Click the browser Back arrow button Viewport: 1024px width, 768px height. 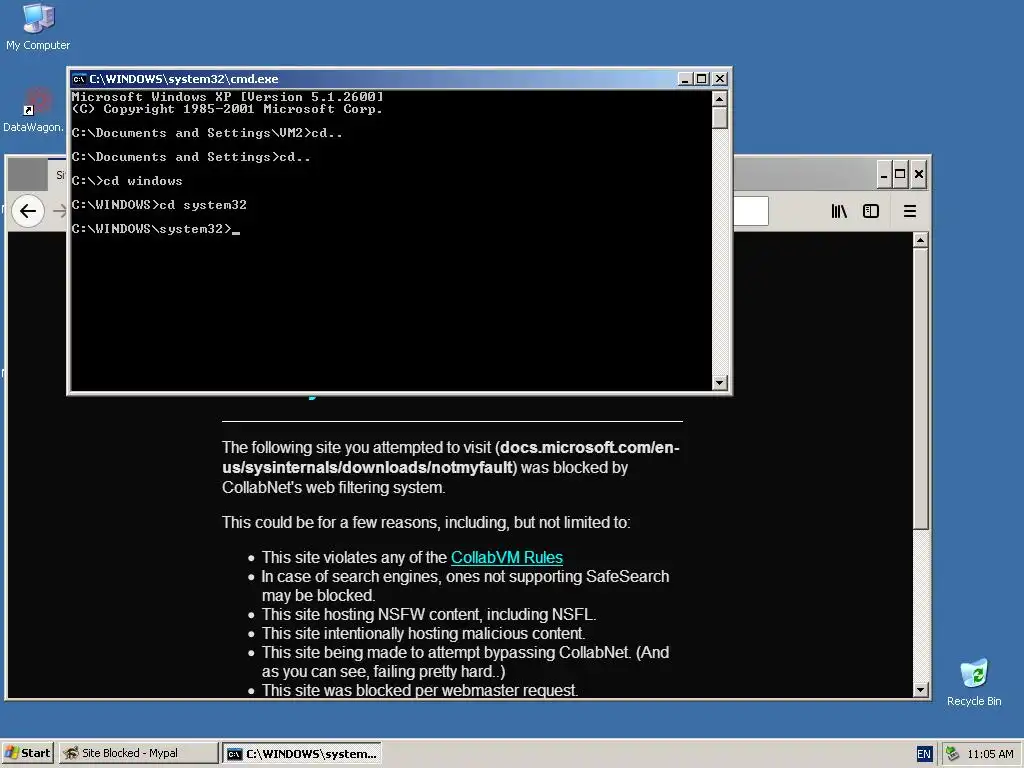tap(27, 211)
